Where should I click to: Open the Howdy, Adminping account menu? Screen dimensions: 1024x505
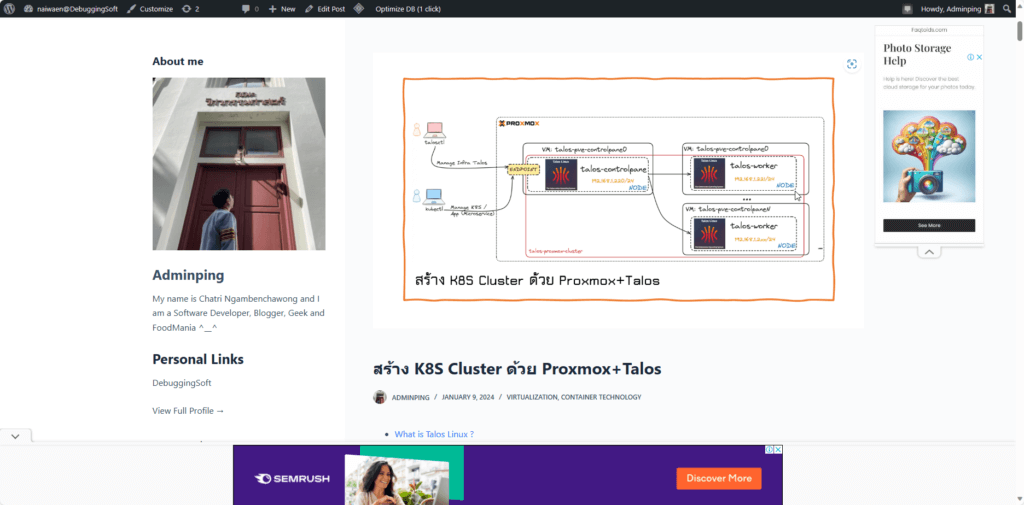pyautogui.click(x=957, y=8)
